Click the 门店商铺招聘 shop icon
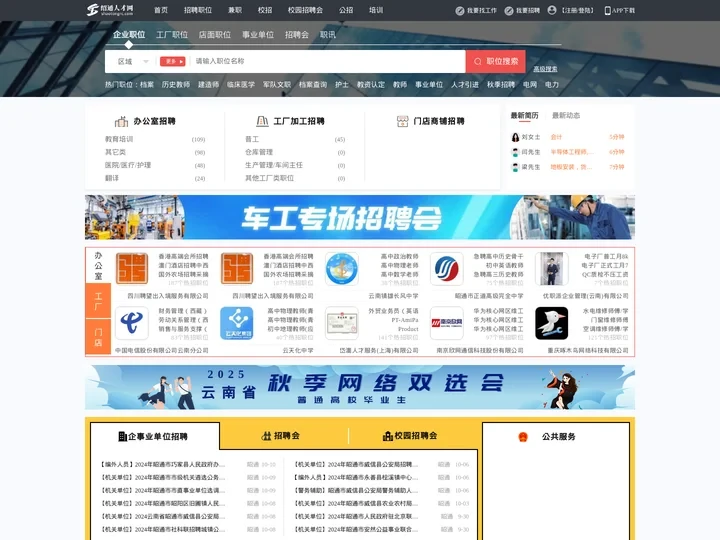720x540 pixels. pyautogui.click(x=402, y=121)
